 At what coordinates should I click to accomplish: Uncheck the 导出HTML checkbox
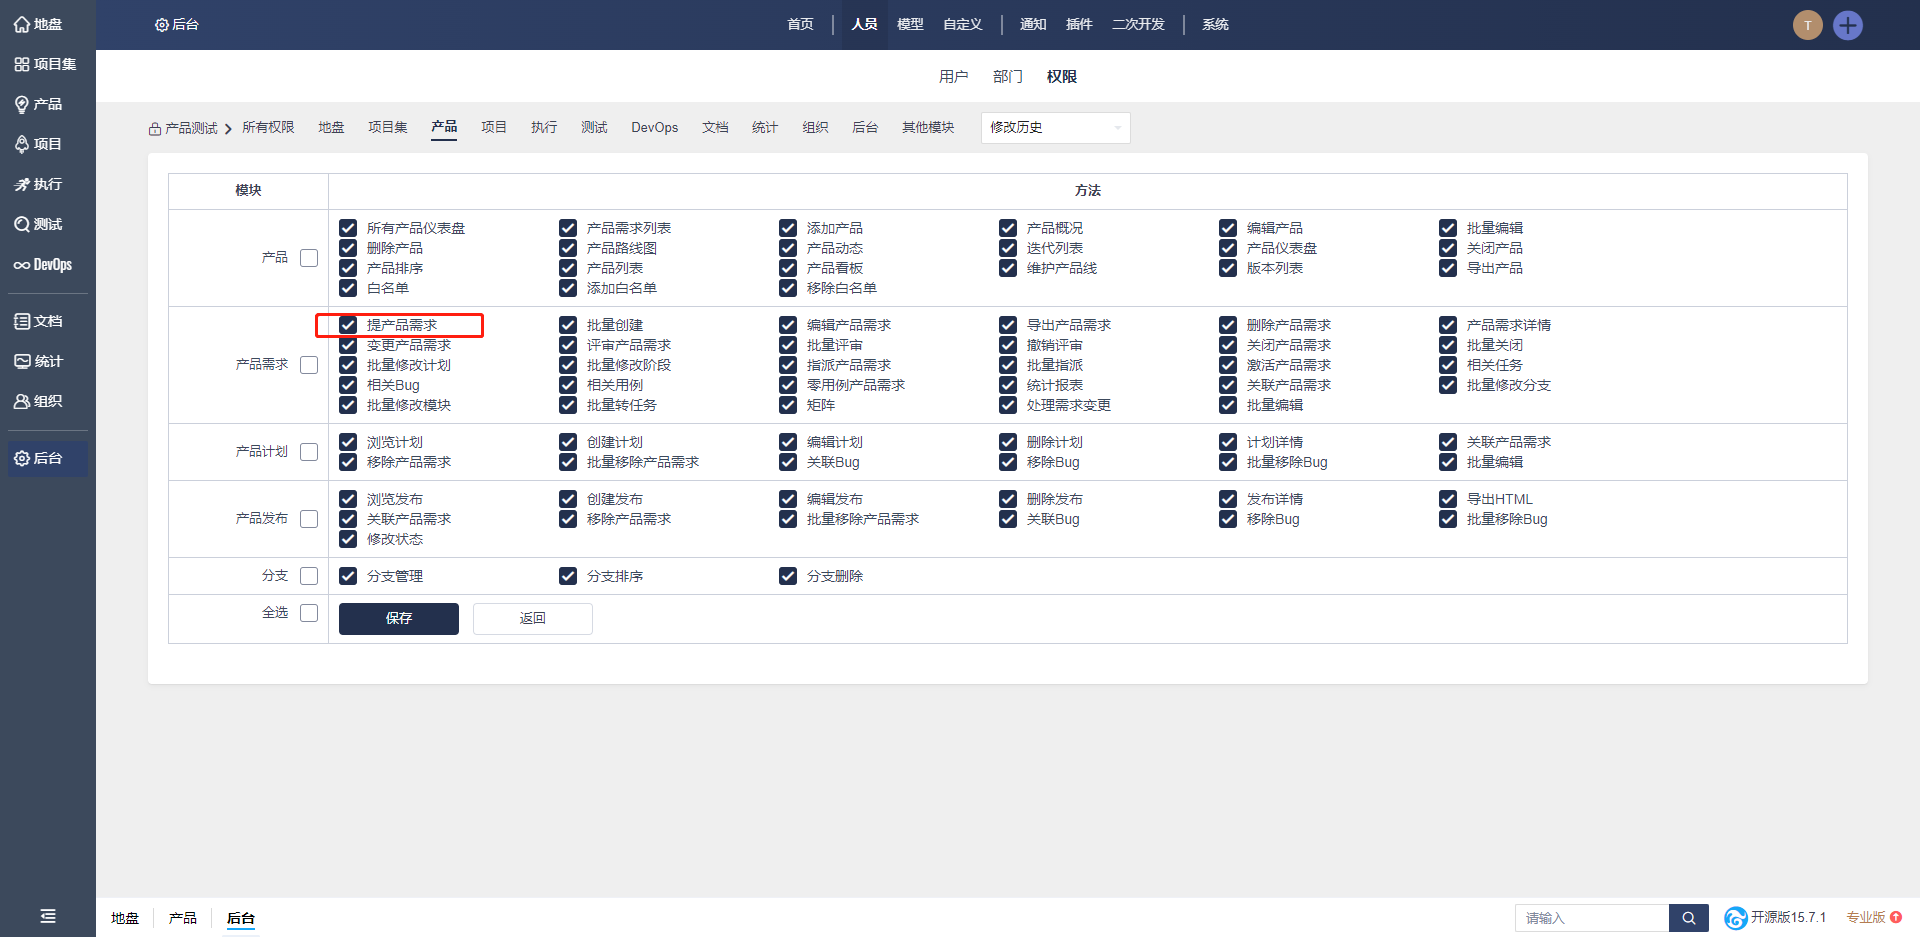point(1448,499)
